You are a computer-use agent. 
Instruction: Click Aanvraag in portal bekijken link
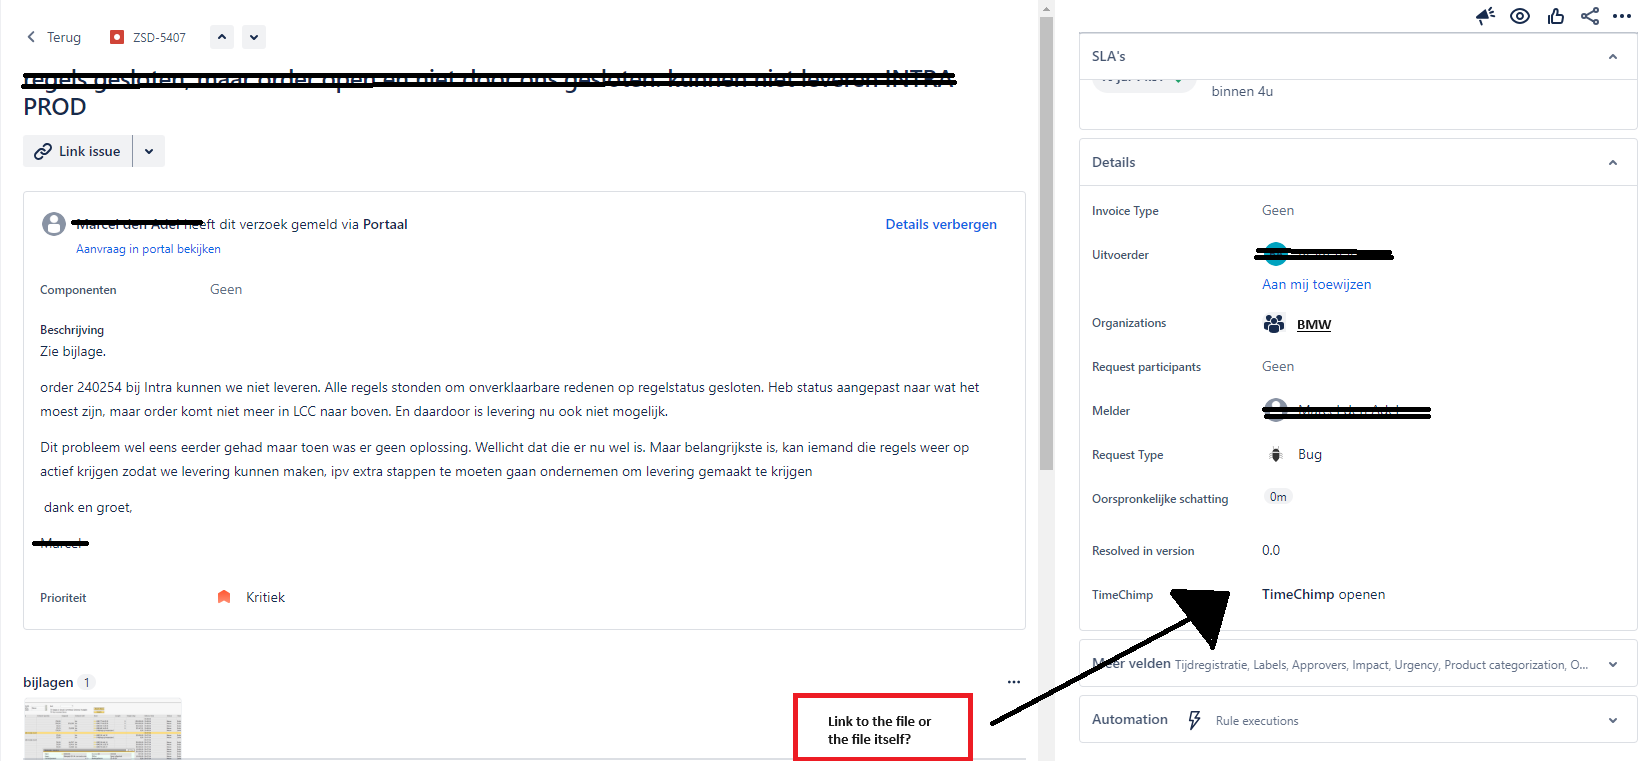pos(148,249)
